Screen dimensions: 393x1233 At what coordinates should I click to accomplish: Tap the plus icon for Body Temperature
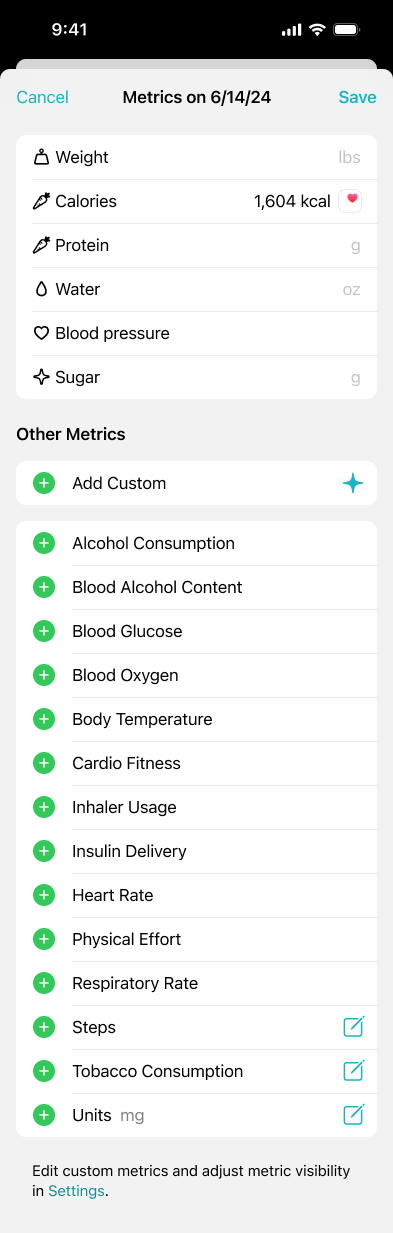[x=44, y=719]
